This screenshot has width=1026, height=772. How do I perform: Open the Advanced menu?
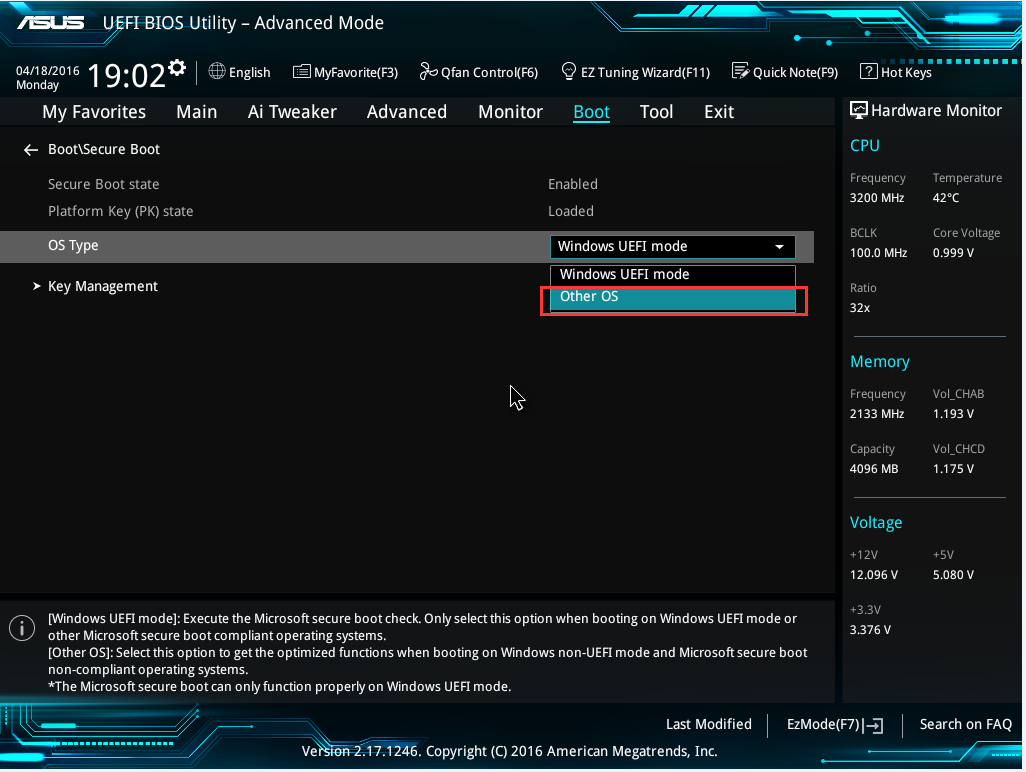[406, 112]
